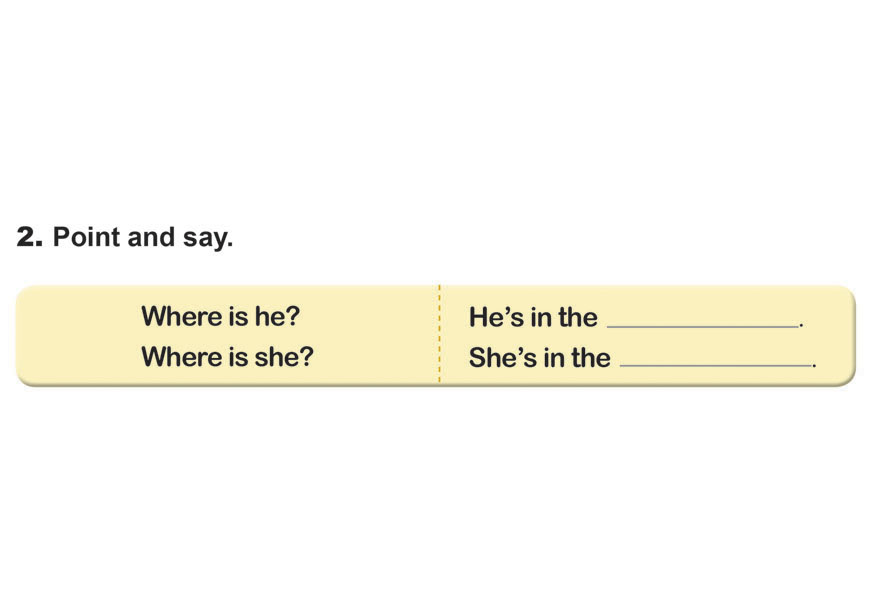This screenshot has height=612, width=873.
Task: Click the dashed vertical divider line
Action: coord(439,335)
